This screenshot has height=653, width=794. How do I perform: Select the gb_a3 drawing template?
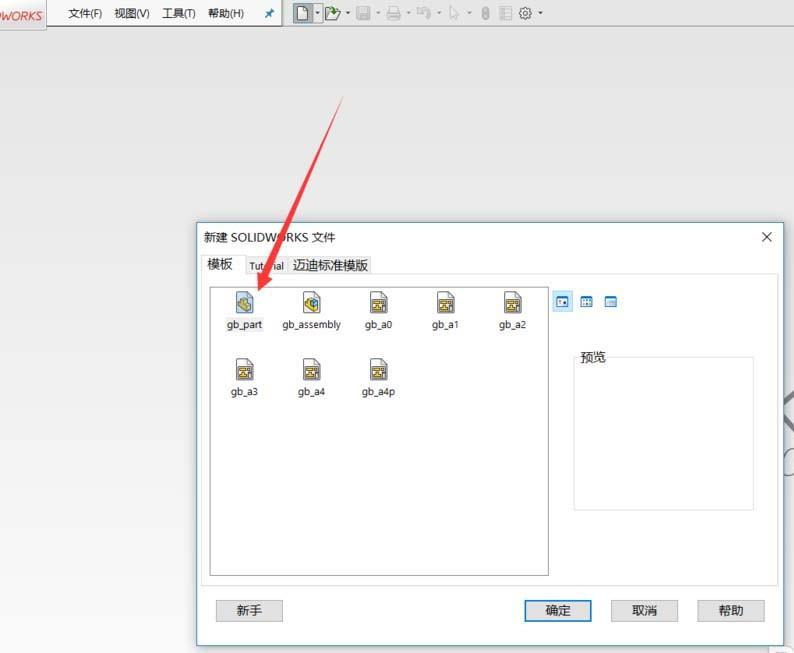click(245, 378)
